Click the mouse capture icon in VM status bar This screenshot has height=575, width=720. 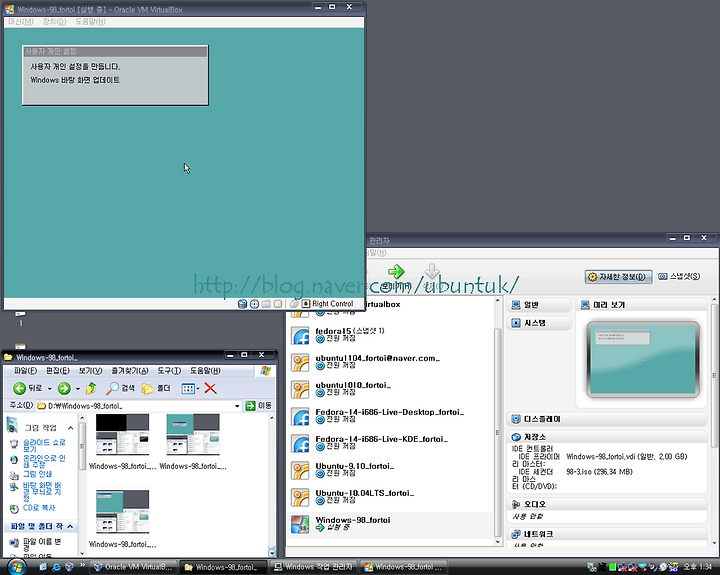click(x=294, y=304)
